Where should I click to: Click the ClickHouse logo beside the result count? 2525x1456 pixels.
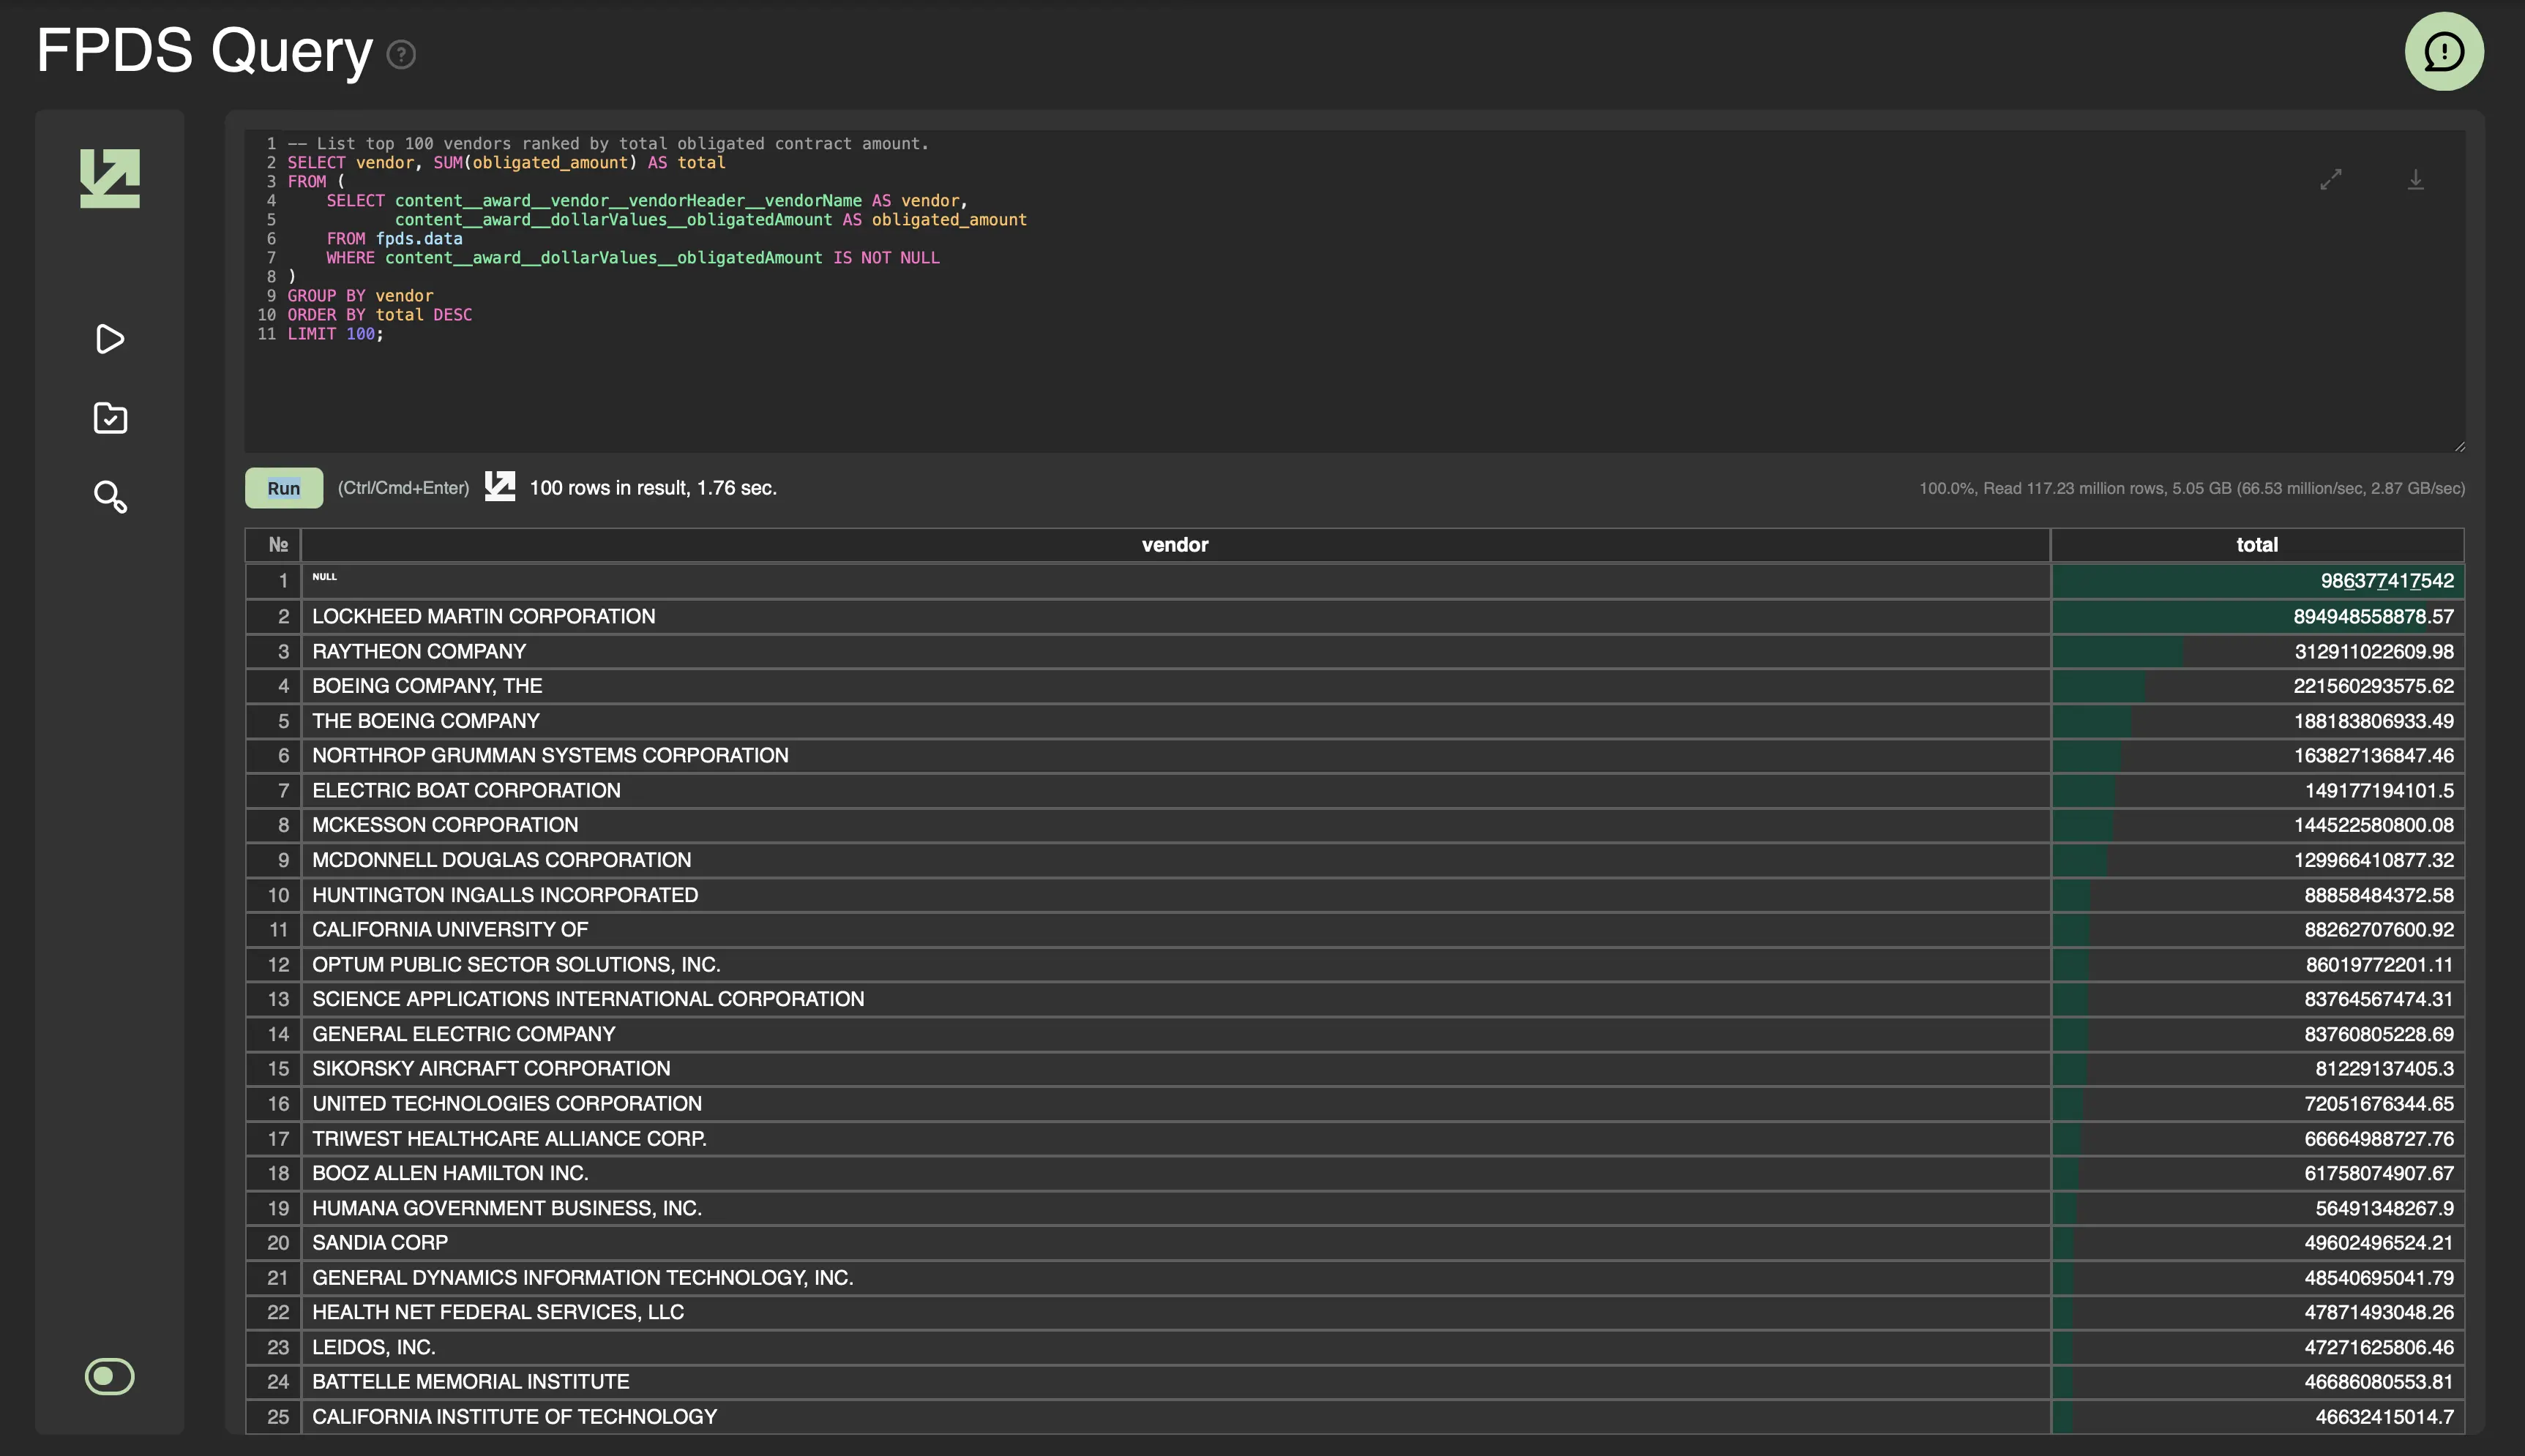(500, 487)
